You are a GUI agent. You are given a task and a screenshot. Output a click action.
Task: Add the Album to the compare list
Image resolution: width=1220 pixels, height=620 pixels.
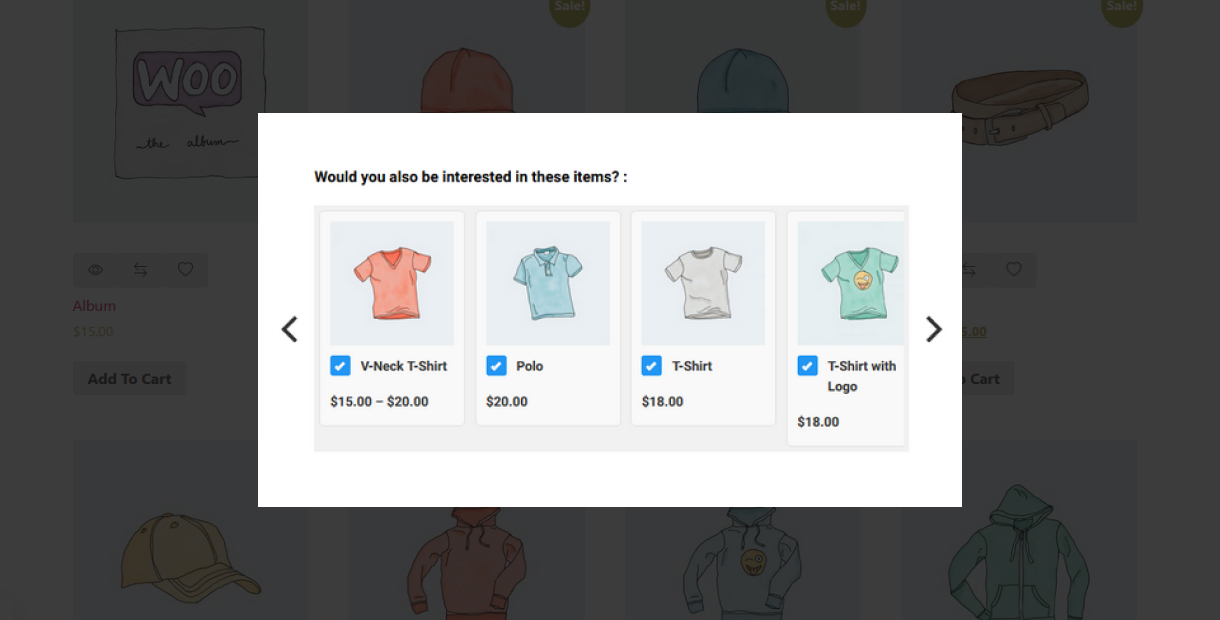click(x=140, y=269)
